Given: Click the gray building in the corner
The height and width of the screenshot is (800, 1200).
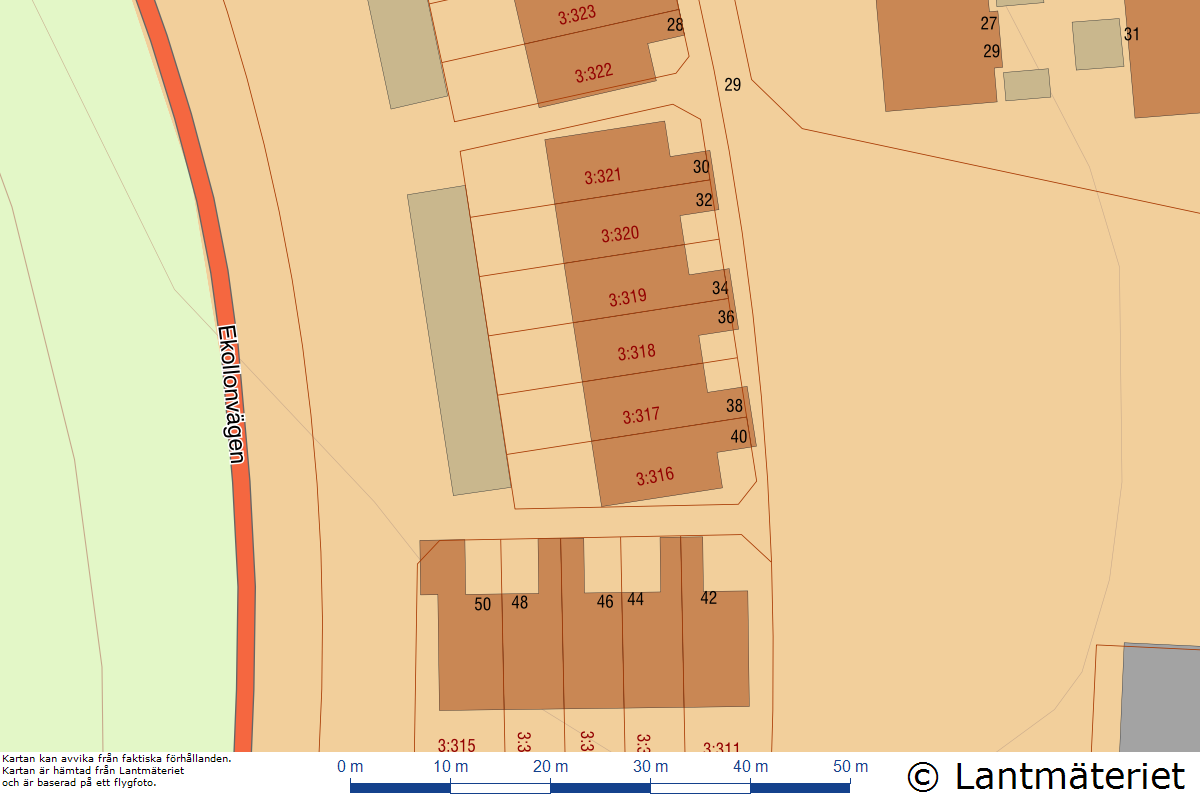Looking at the screenshot, I should [x=1161, y=697].
